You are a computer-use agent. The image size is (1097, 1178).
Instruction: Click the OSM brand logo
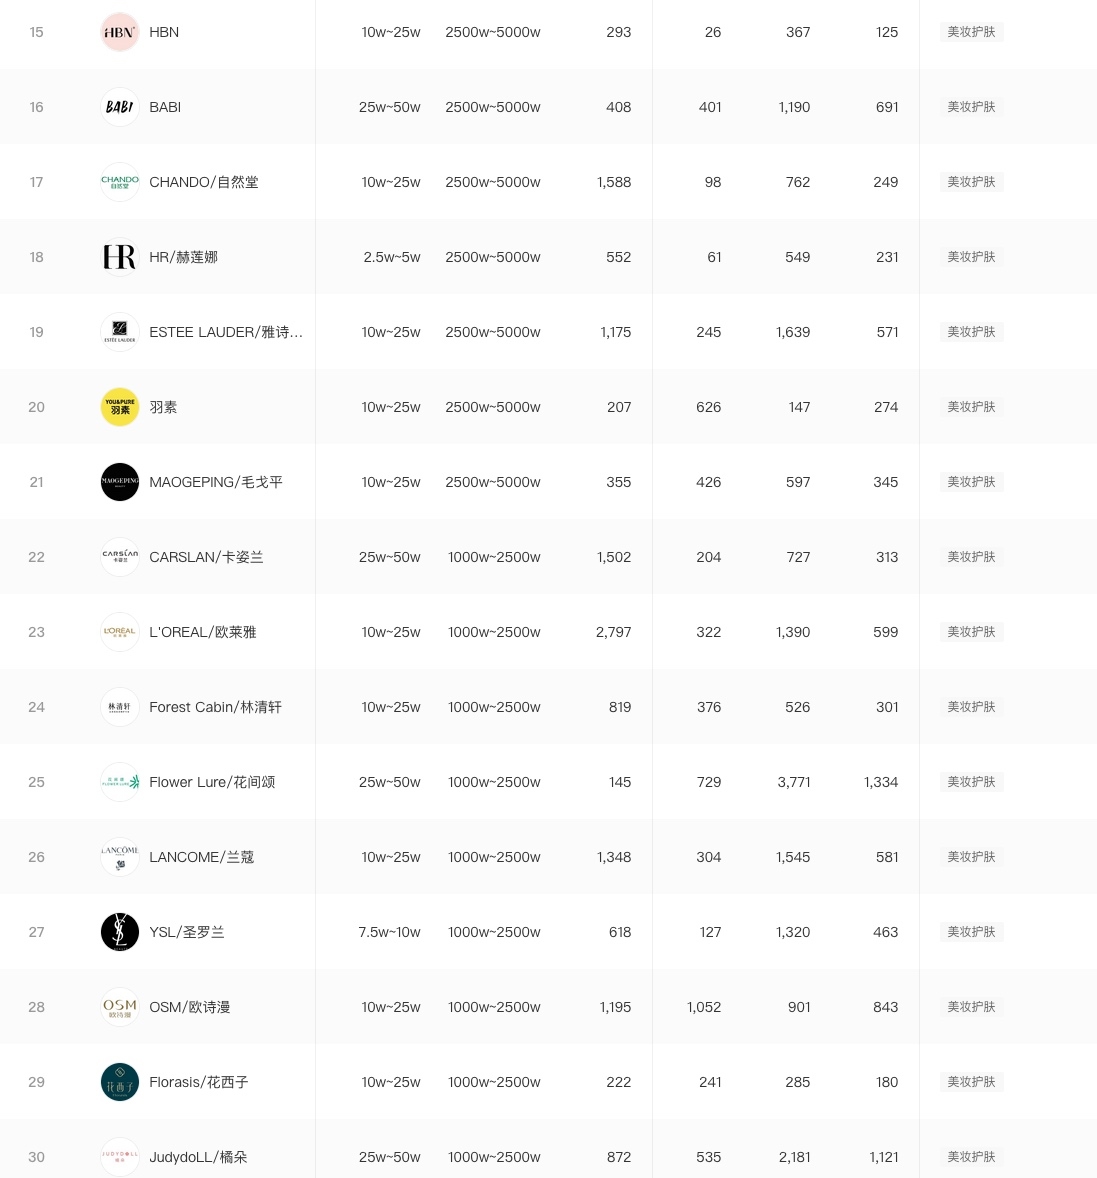click(x=120, y=1007)
